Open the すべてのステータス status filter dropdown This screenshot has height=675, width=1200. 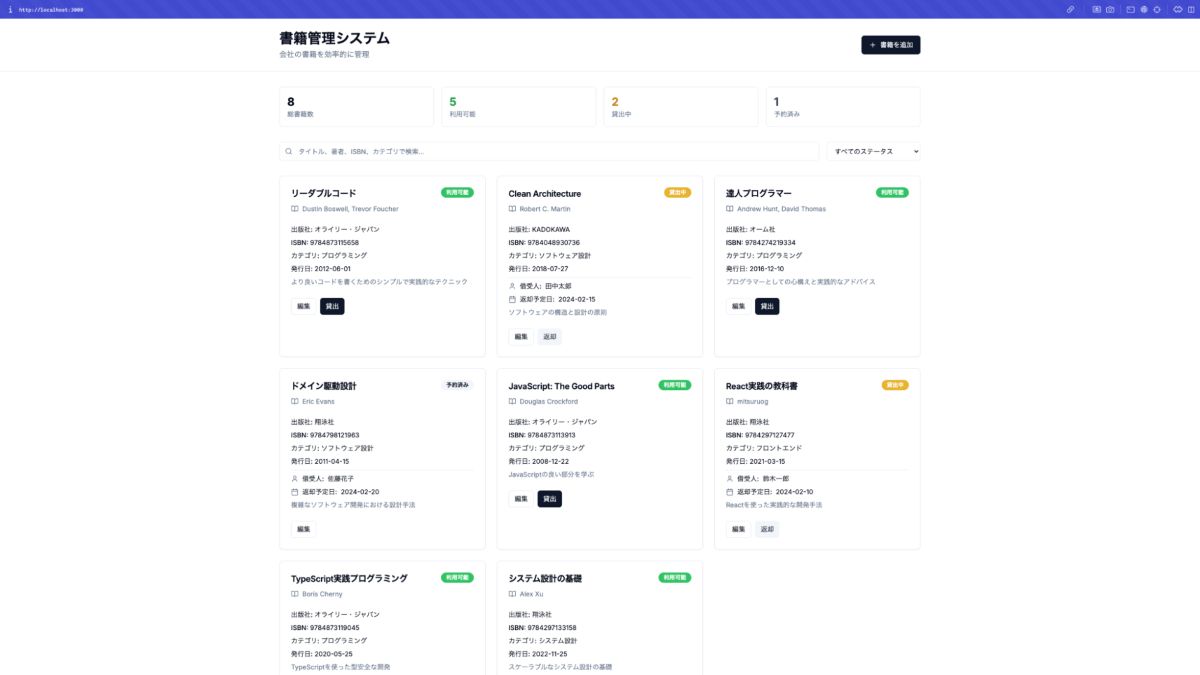(873, 152)
